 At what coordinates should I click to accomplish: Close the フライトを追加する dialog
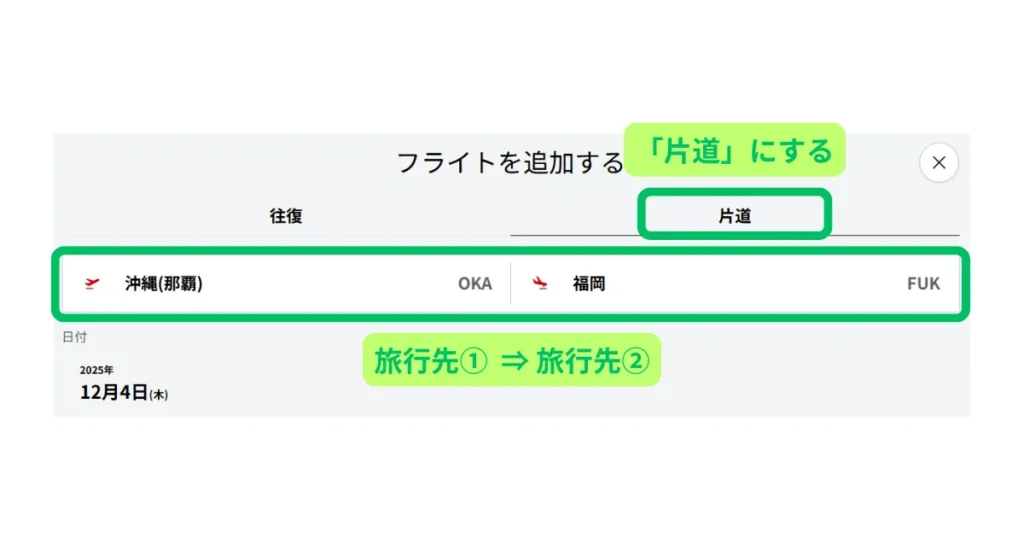tap(938, 162)
